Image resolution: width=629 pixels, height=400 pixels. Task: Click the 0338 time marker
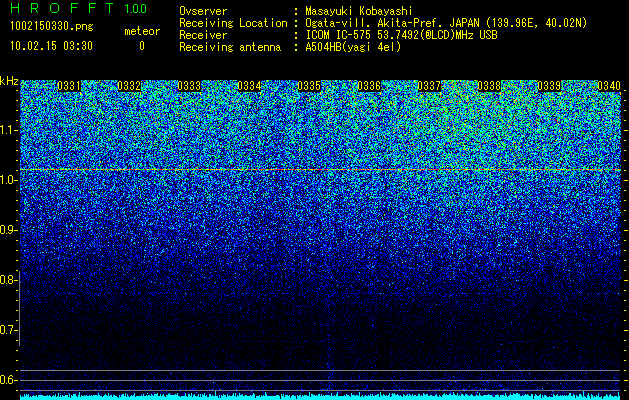pos(489,86)
